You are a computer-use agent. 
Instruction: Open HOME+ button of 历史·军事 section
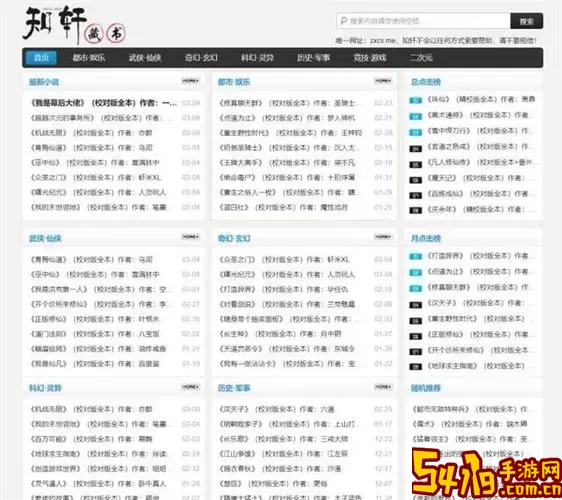[383, 387]
